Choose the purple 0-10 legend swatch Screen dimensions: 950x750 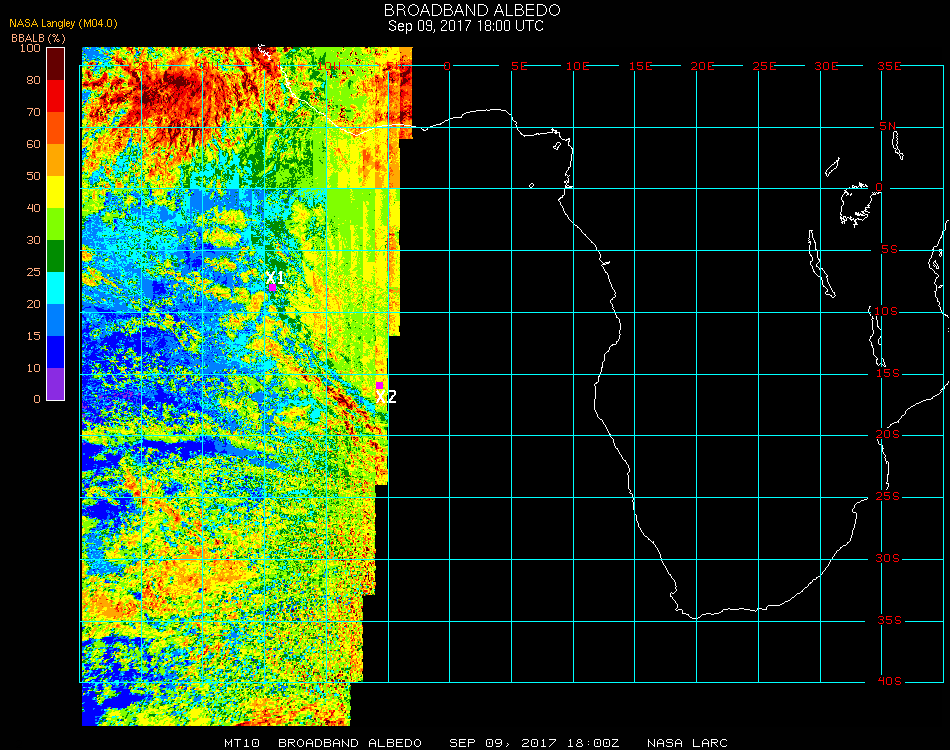[56, 384]
